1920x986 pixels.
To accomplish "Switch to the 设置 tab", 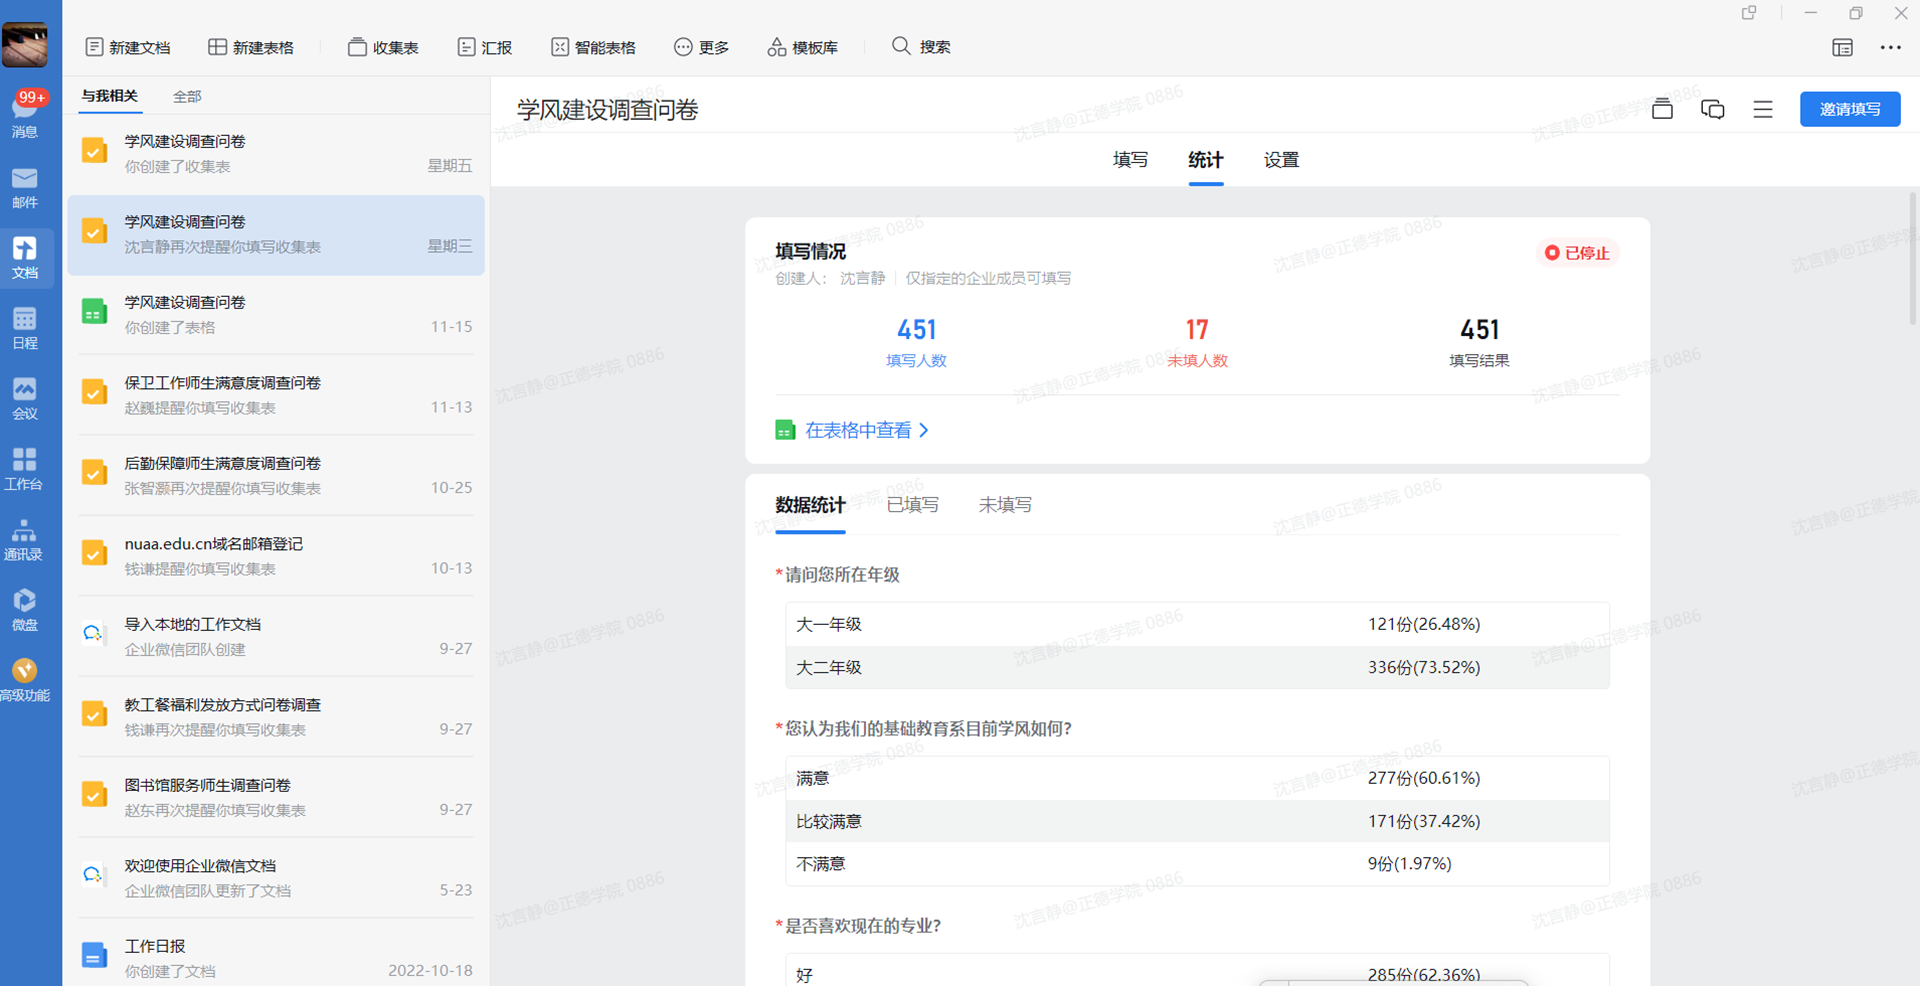I will [1280, 160].
